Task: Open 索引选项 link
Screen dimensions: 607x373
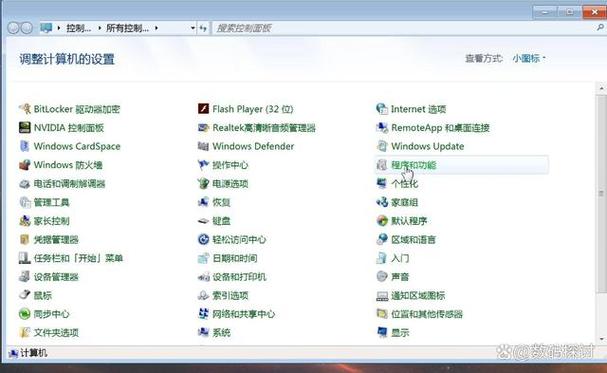Action: (x=230, y=295)
